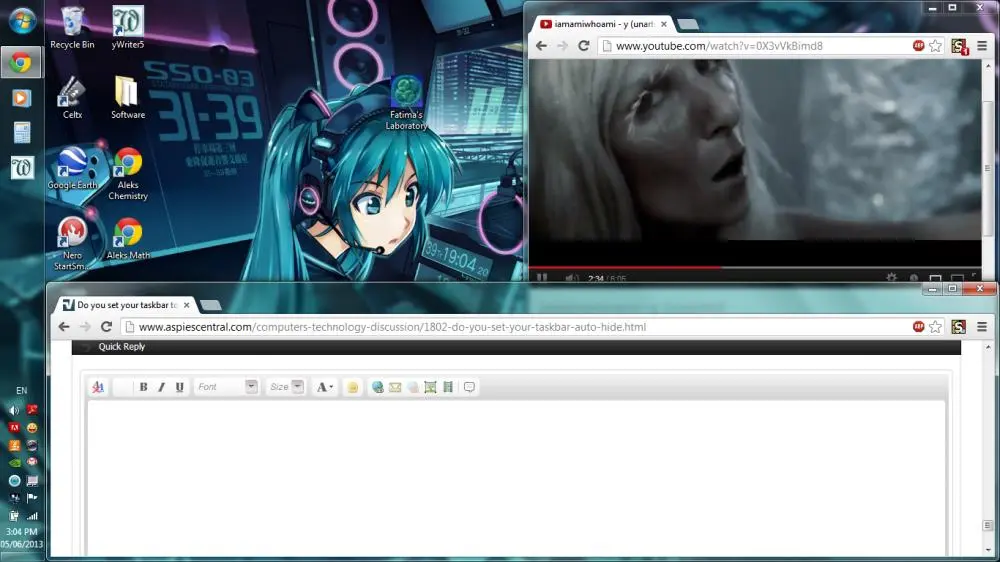The height and width of the screenshot is (562, 1000).
Task: Open yWriter pinned on the taskbar
Action: 22,168
